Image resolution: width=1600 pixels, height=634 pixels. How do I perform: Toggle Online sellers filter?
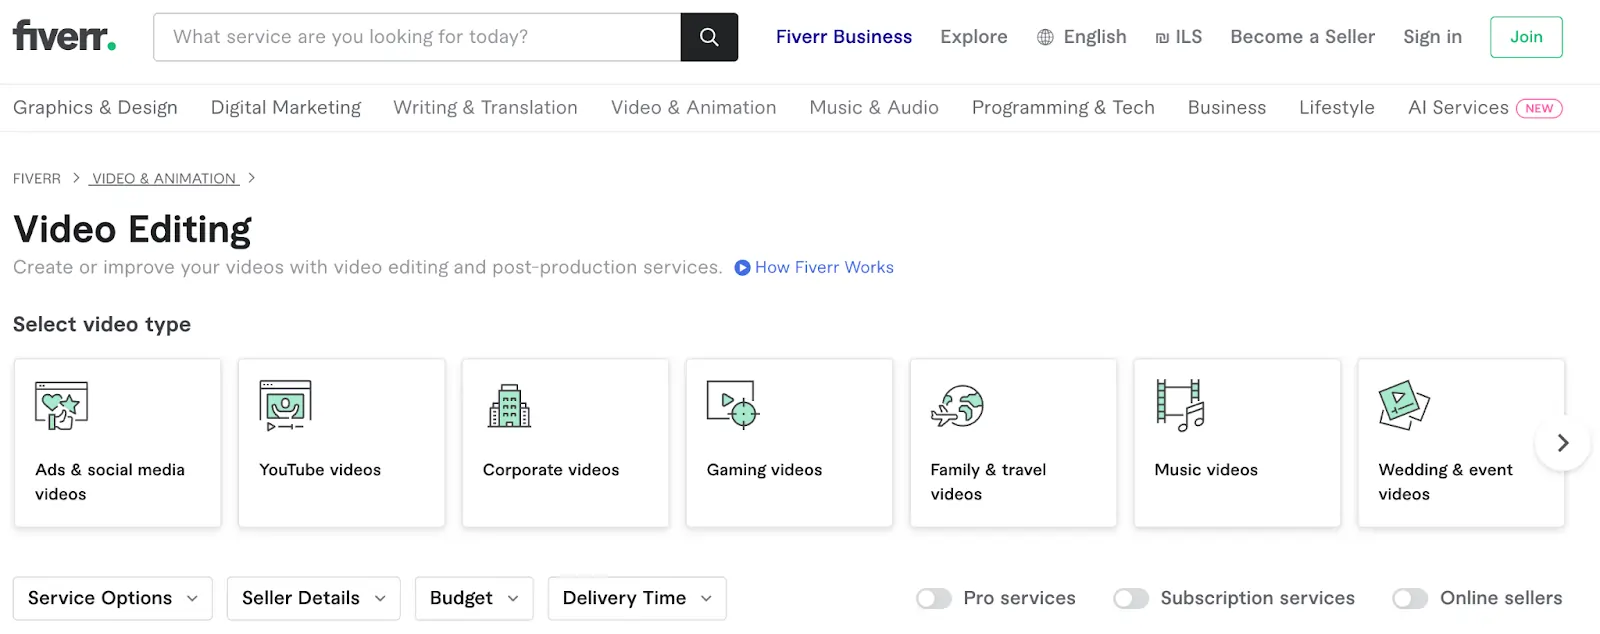click(x=1410, y=598)
